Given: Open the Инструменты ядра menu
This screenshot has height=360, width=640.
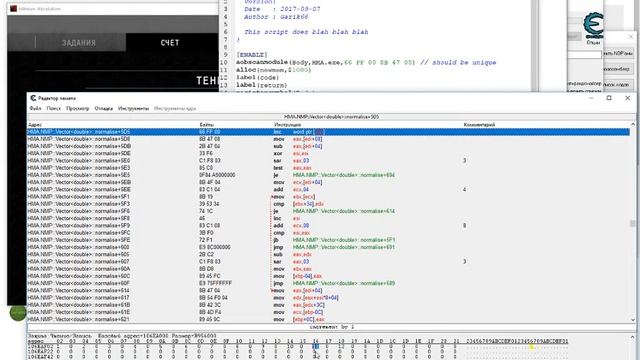Looking at the screenshot, I should point(175,109).
